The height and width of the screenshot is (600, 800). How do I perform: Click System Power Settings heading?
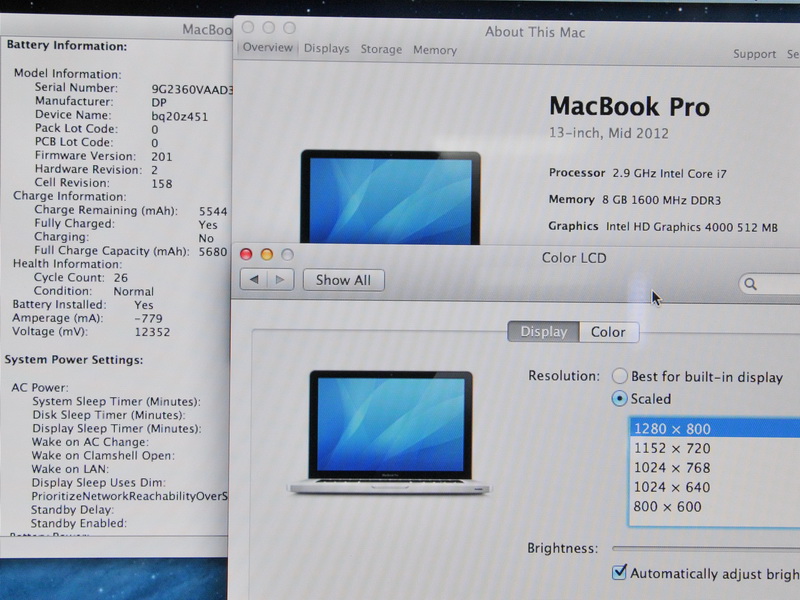click(x=74, y=360)
